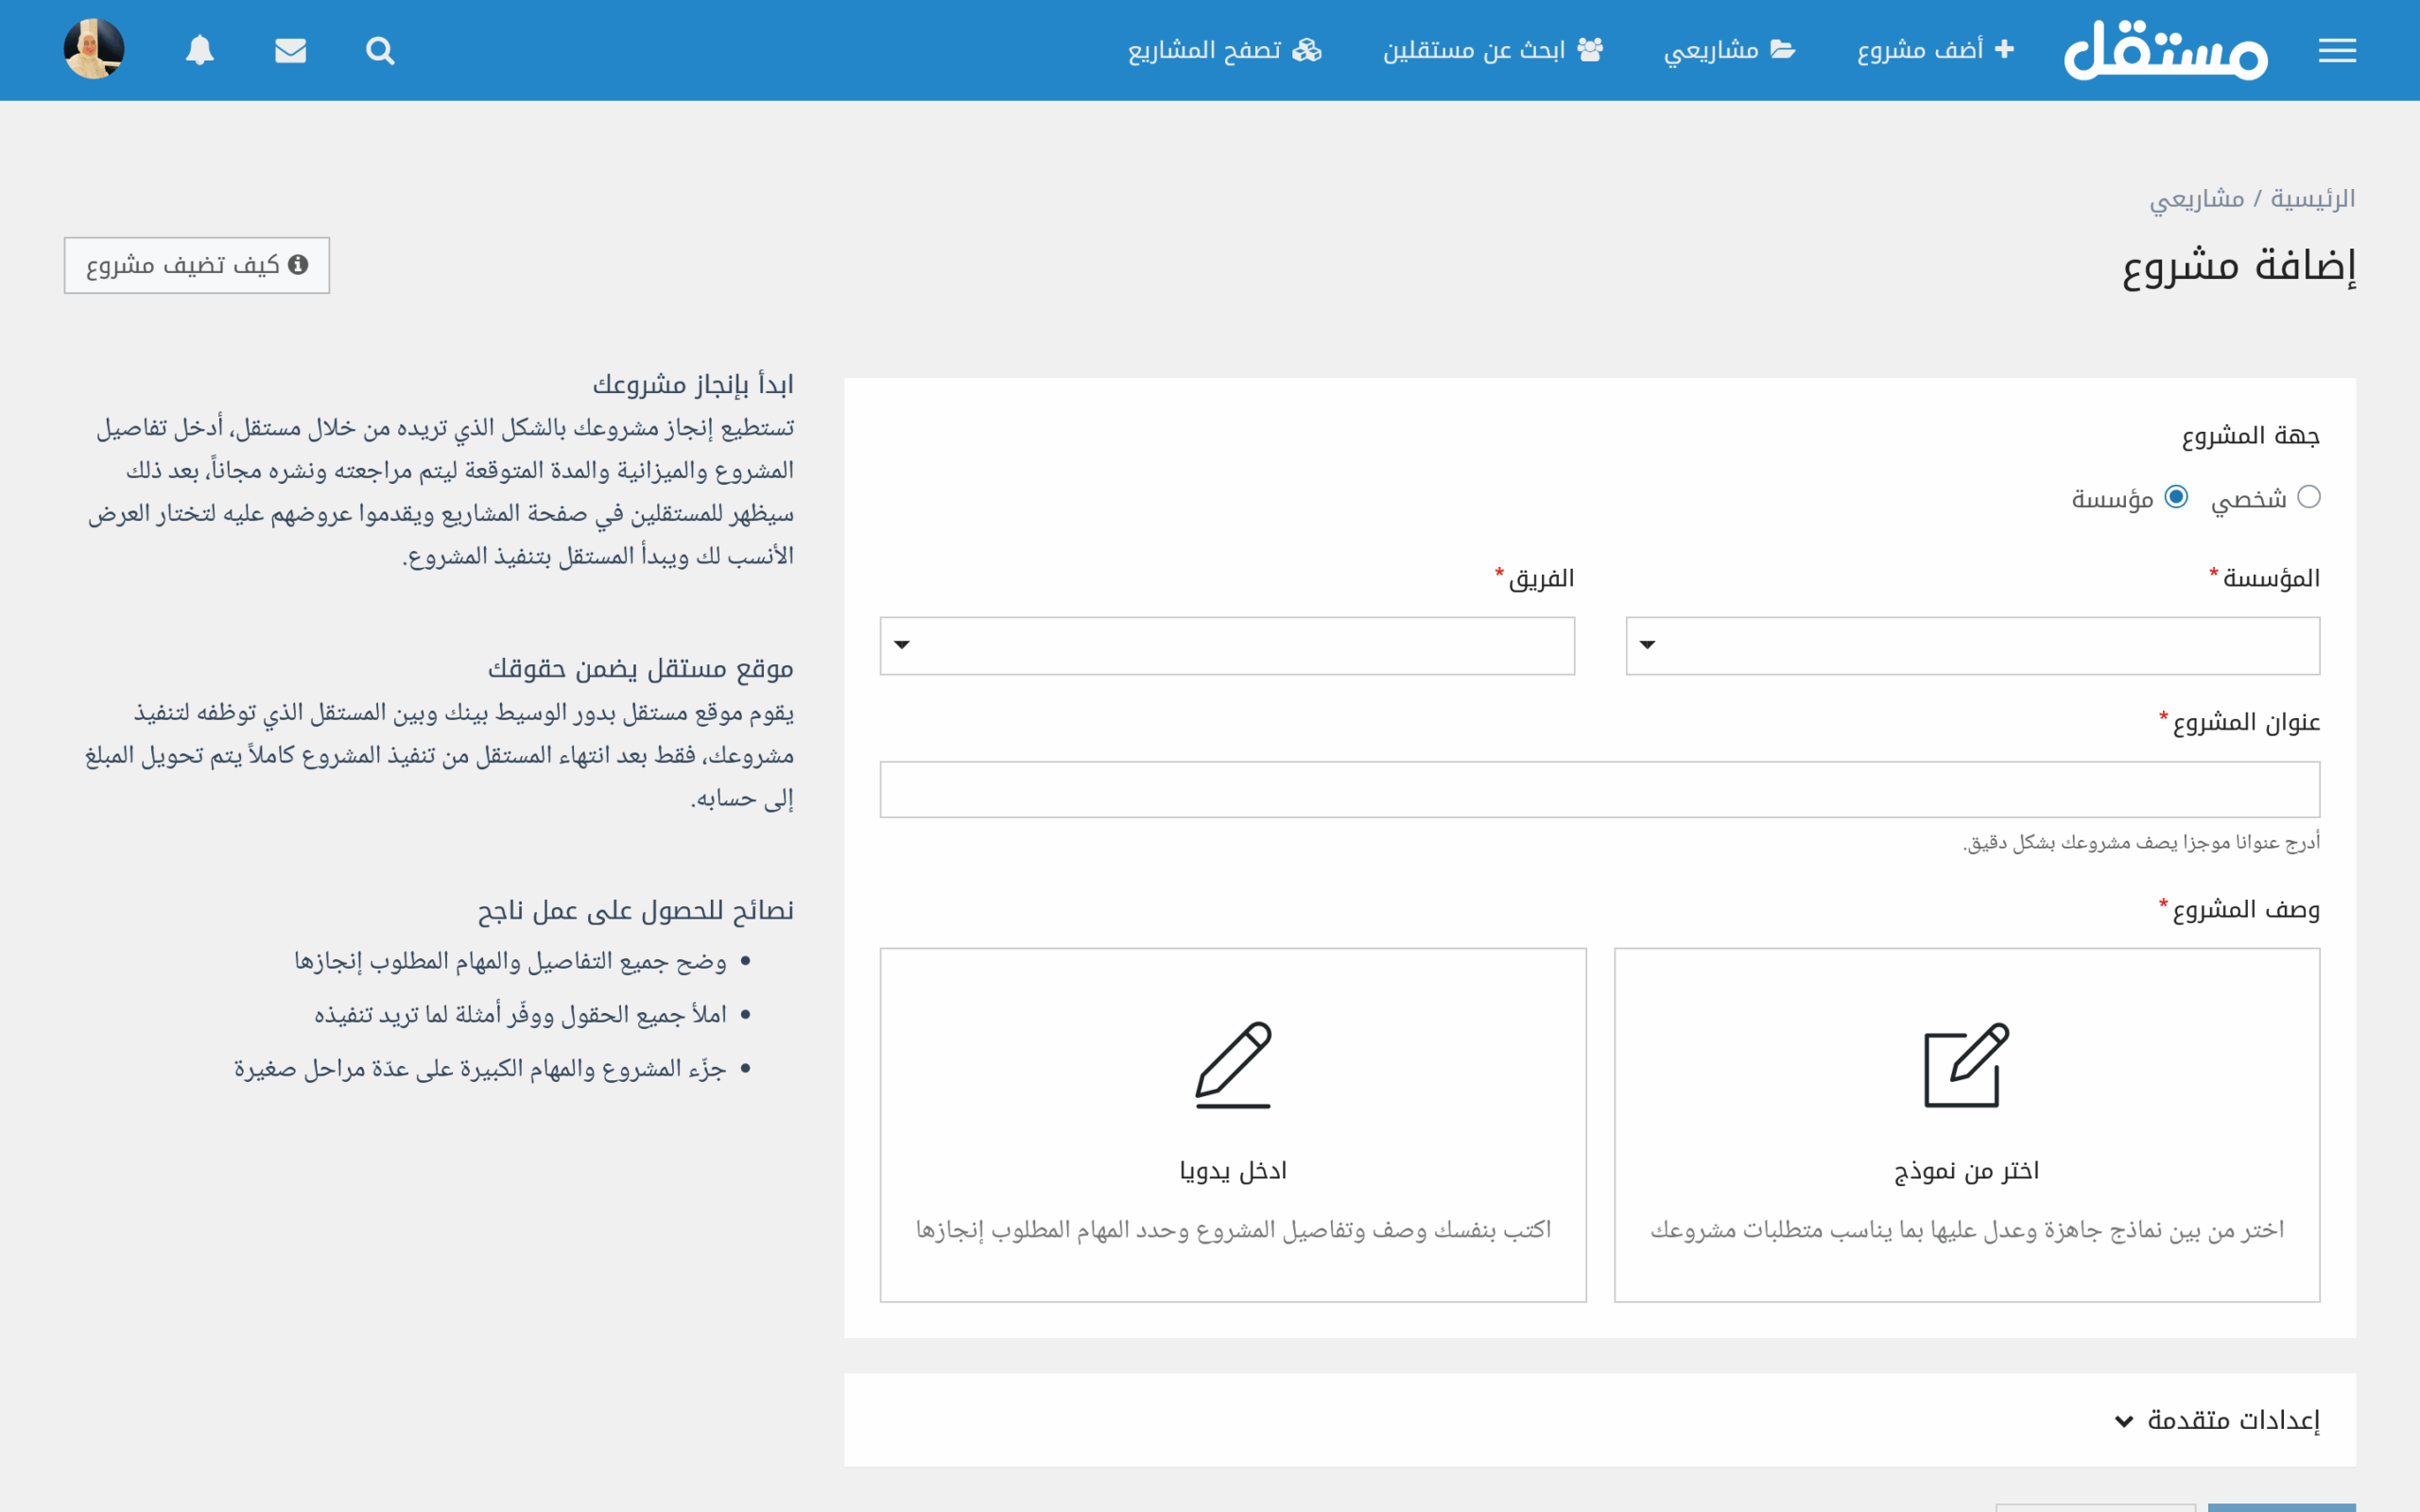Viewport: 2420px width, 1512px height.
Task: Click the info icon in كيف تضيف مشروع
Action: [x=298, y=264]
